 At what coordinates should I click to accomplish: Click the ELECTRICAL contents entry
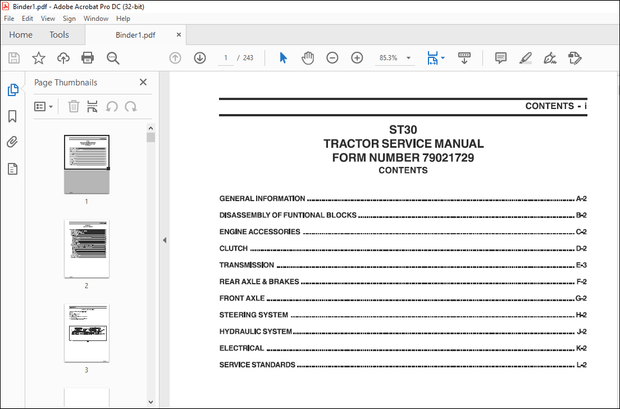click(x=403, y=348)
